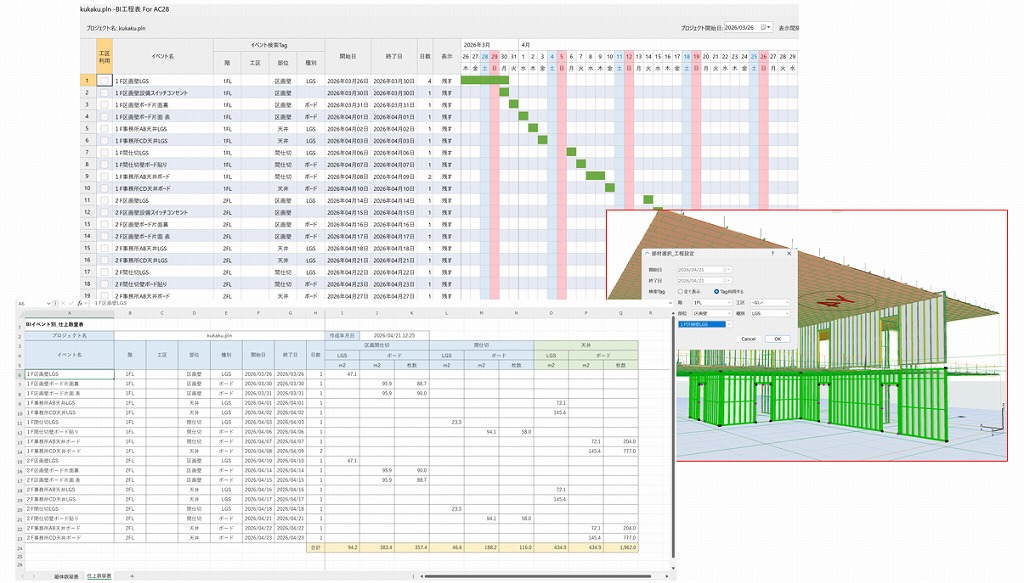Click the Cancel button in dialog
This screenshot has height=583, width=1024.
point(748,339)
